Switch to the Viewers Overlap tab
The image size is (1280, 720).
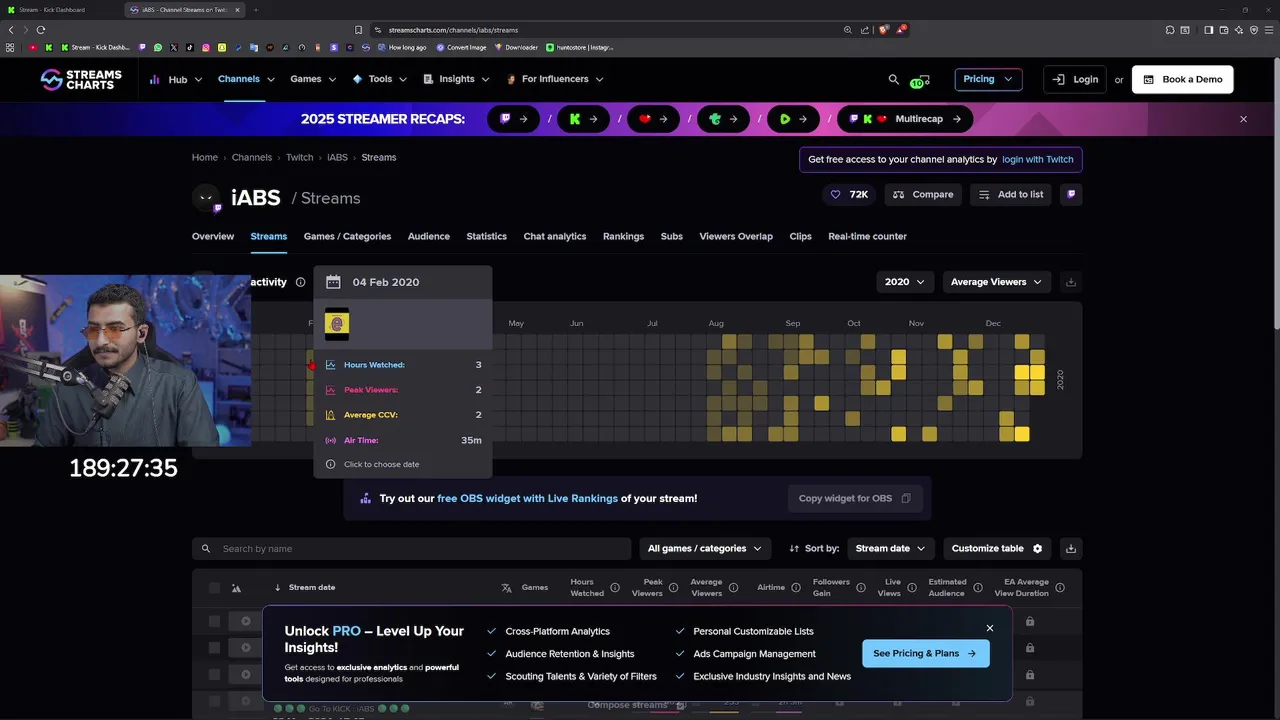coord(736,236)
